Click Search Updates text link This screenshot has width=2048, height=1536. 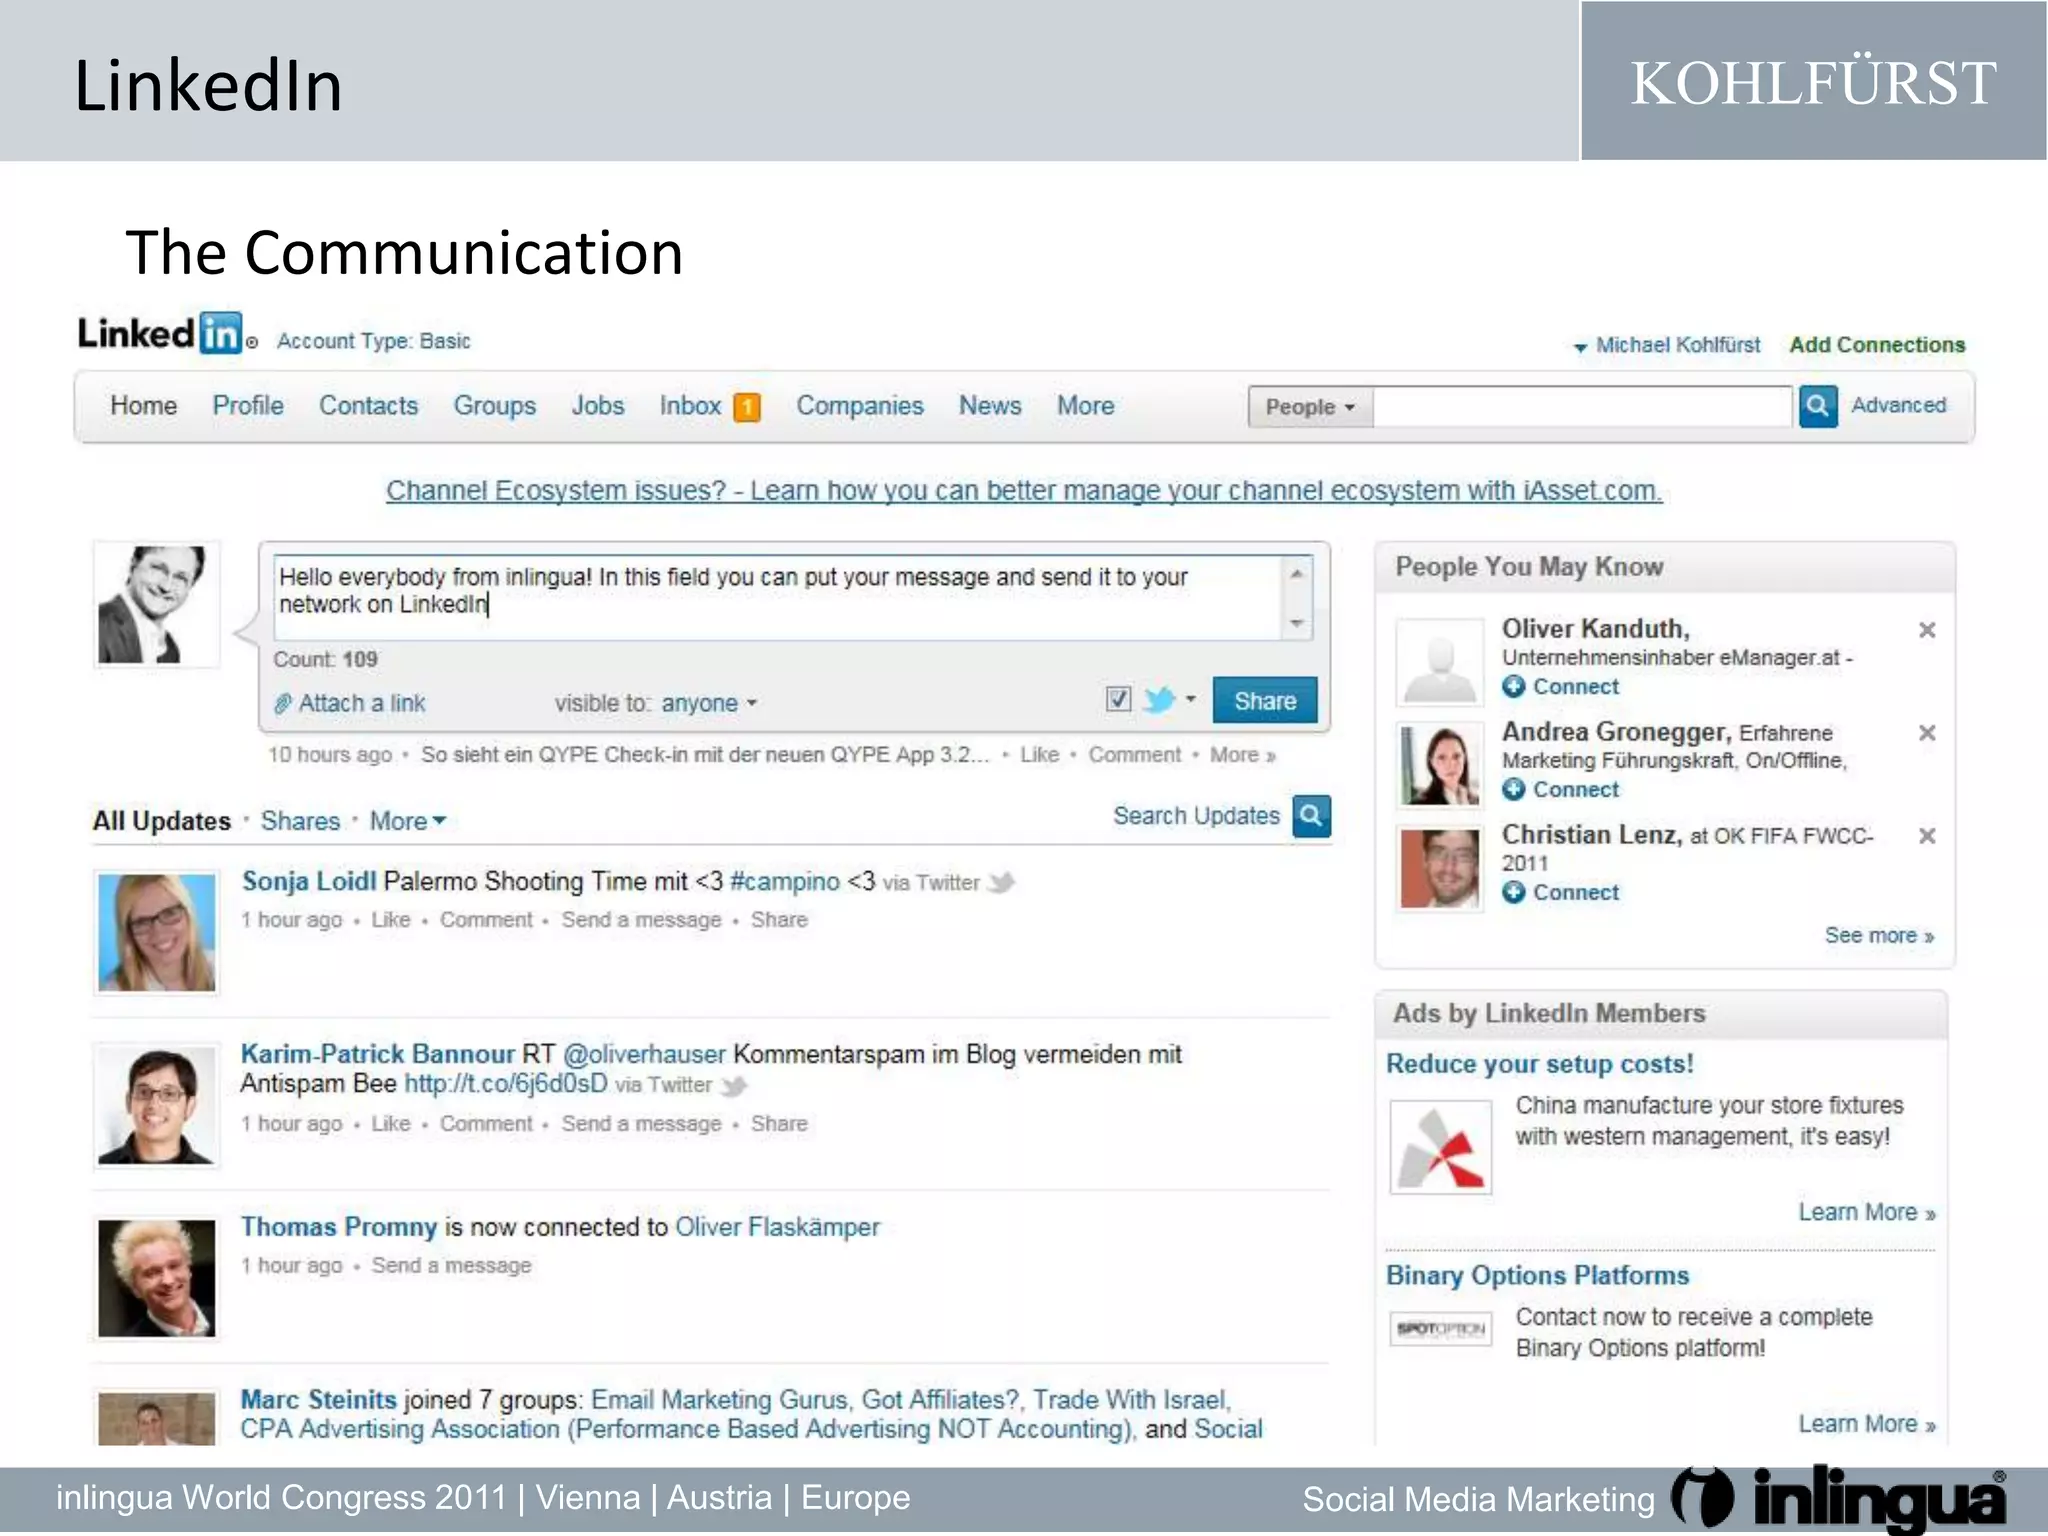click(x=1196, y=816)
